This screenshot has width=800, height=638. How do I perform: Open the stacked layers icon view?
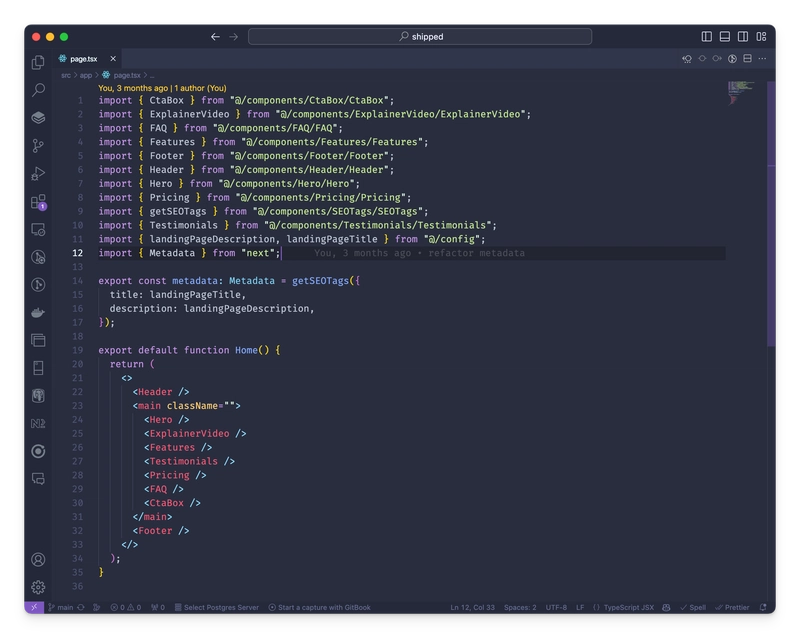(x=38, y=118)
